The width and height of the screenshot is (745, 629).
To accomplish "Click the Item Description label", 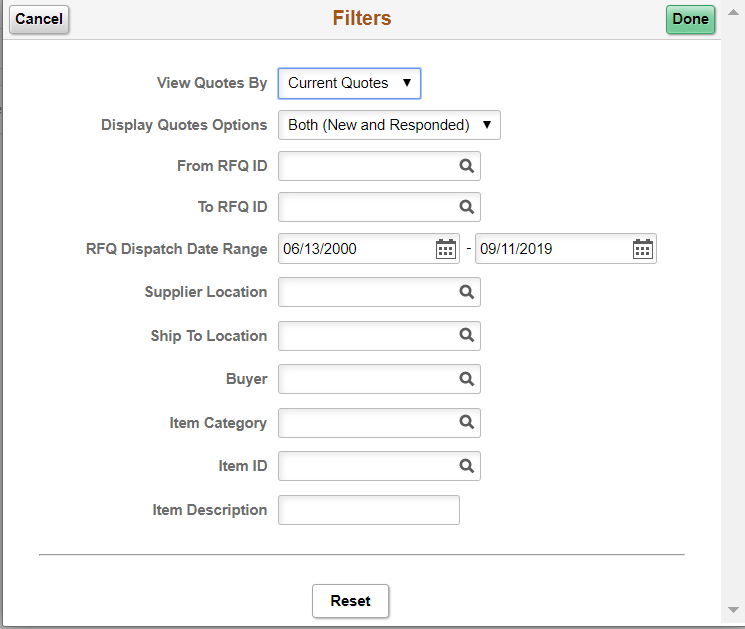I will pos(210,510).
